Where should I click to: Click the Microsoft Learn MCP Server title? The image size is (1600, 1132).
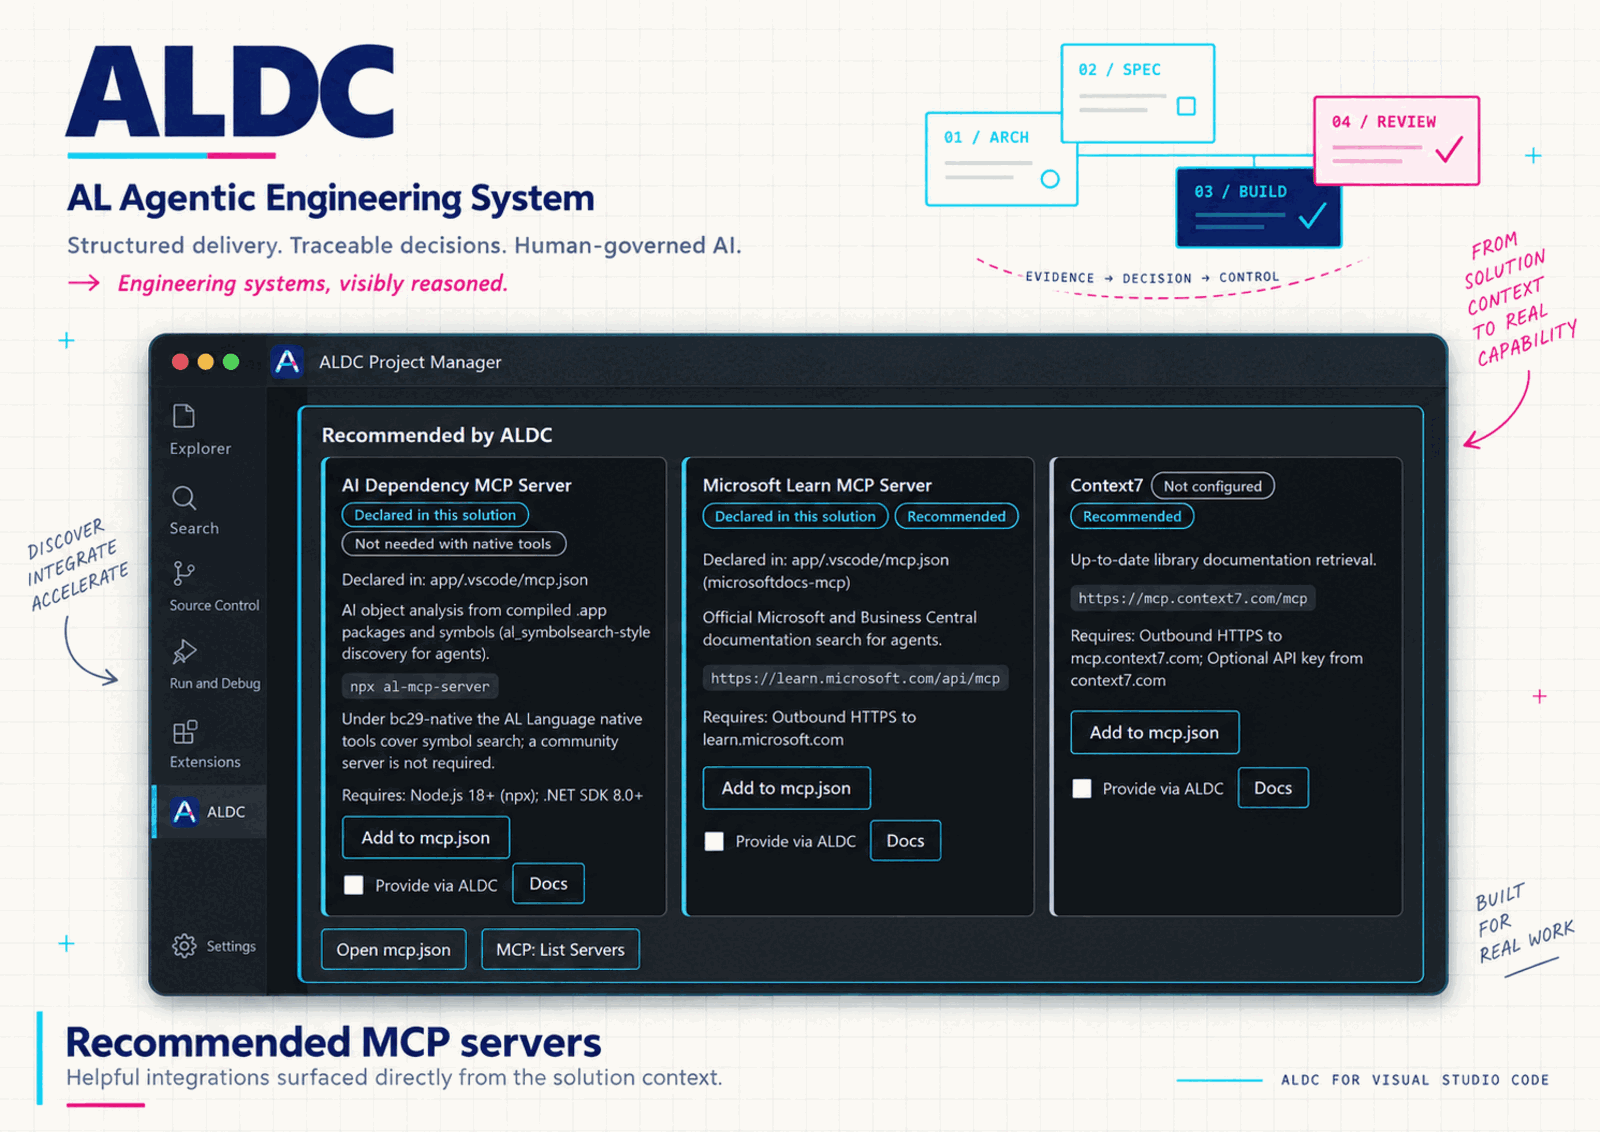(x=817, y=485)
